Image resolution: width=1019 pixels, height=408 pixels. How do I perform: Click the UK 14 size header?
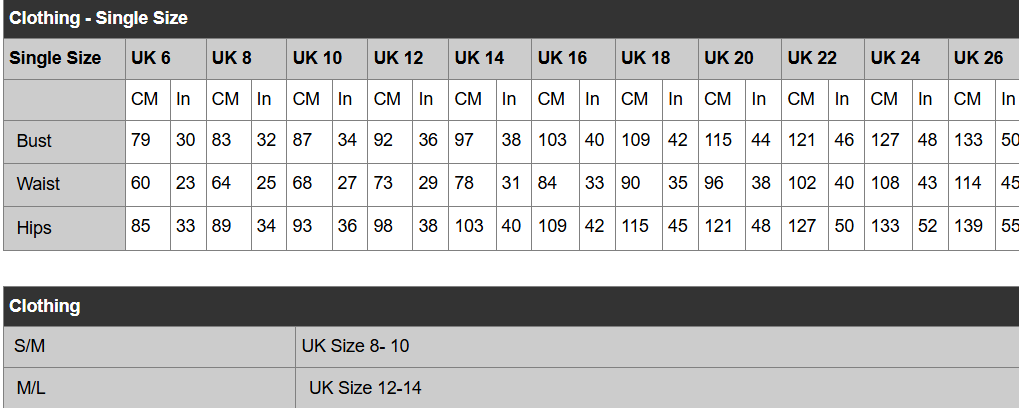(x=490, y=58)
